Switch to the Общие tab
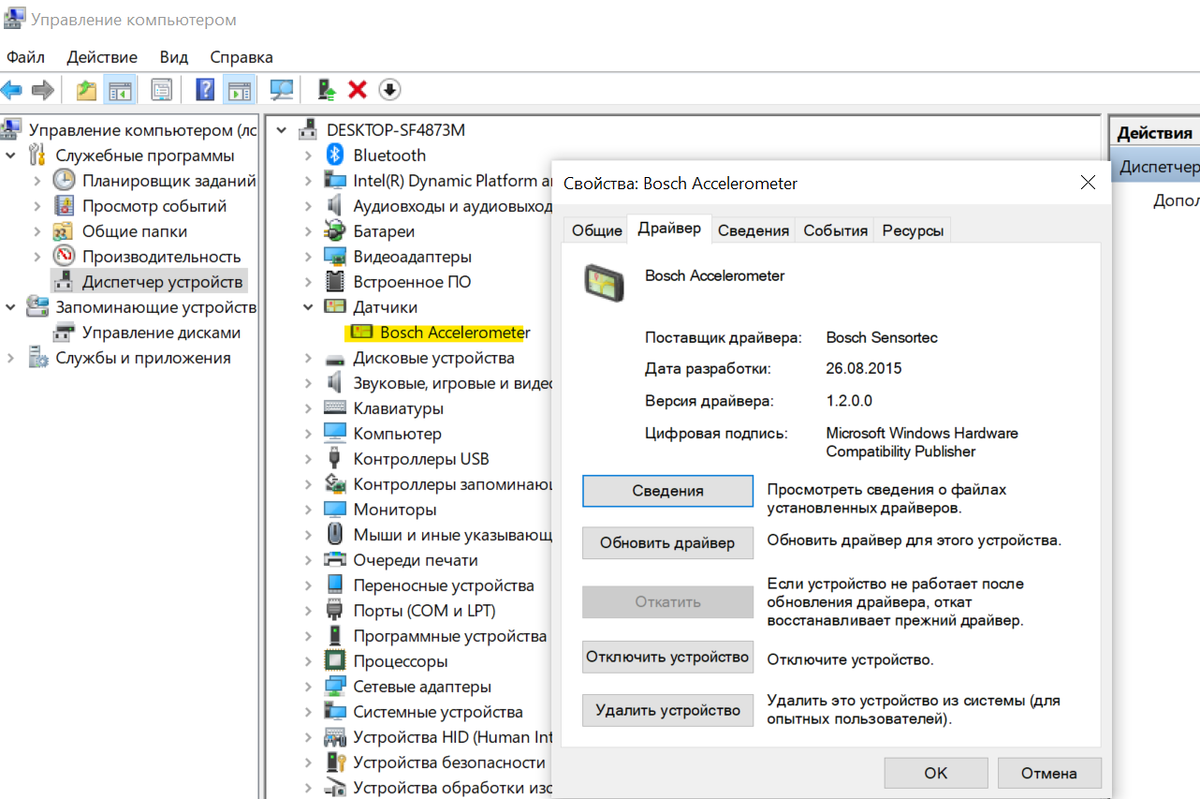This screenshot has width=1200, height=799. click(597, 230)
